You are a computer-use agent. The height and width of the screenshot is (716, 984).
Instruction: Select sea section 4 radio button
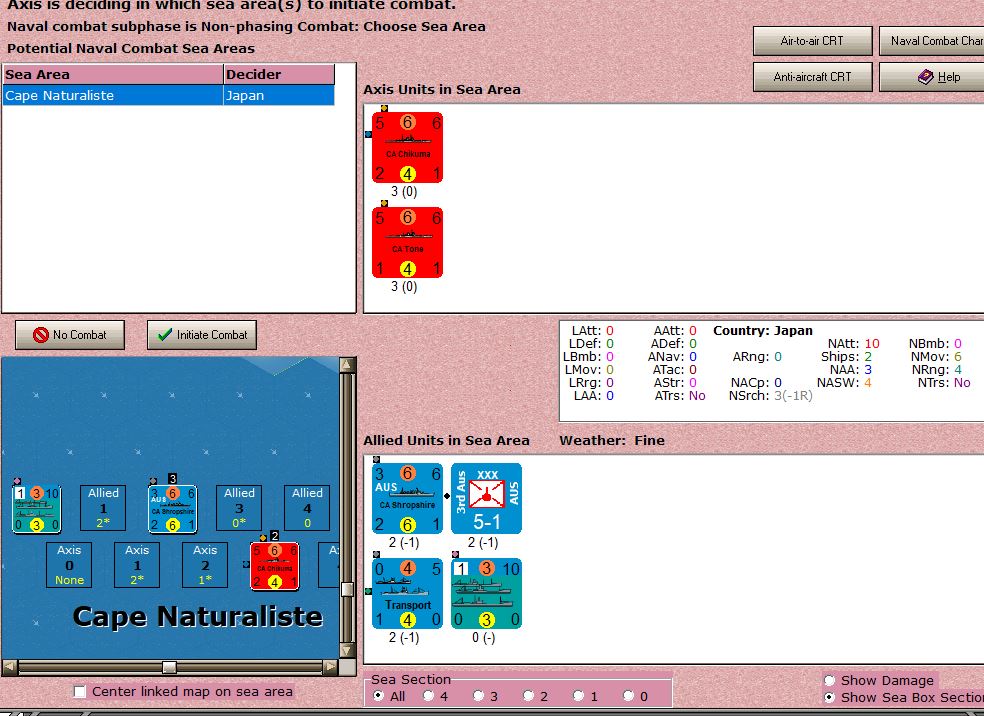coord(428,696)
